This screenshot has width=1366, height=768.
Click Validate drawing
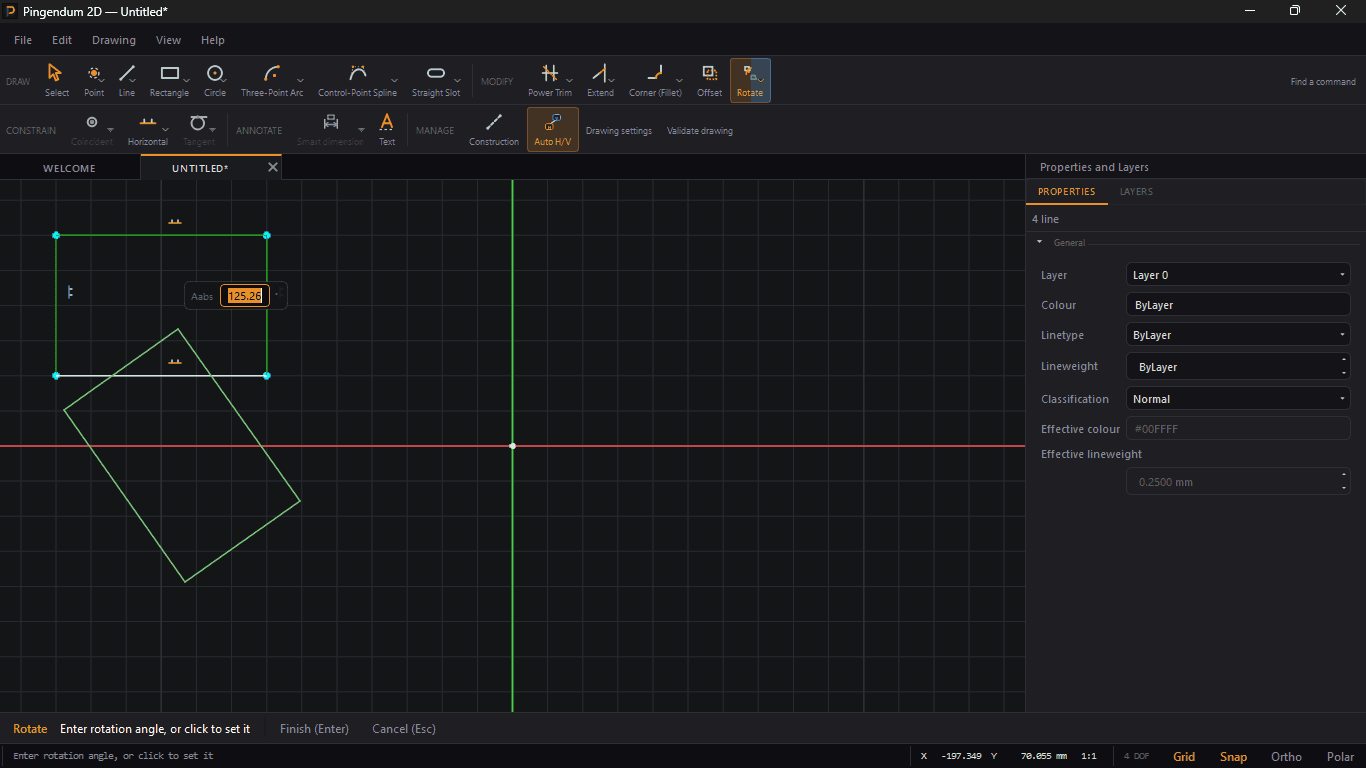tap(700, 131)
